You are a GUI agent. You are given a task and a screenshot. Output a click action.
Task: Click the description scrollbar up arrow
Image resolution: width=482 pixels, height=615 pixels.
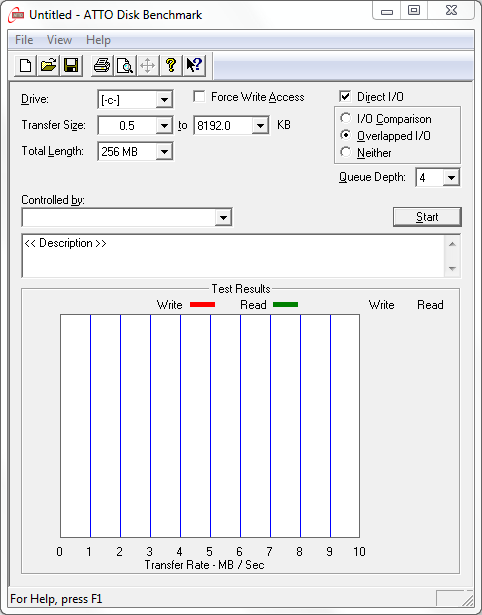coord(452,244)
